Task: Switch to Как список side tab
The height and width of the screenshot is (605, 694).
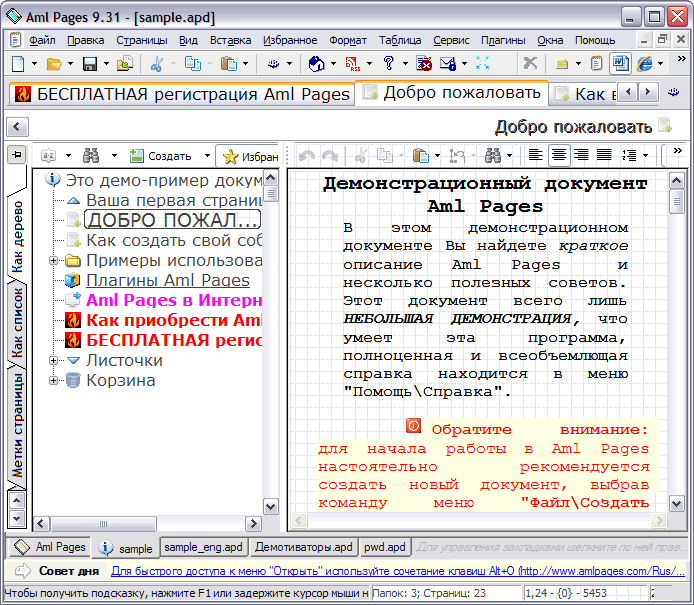Action: (x=17, y=323)
